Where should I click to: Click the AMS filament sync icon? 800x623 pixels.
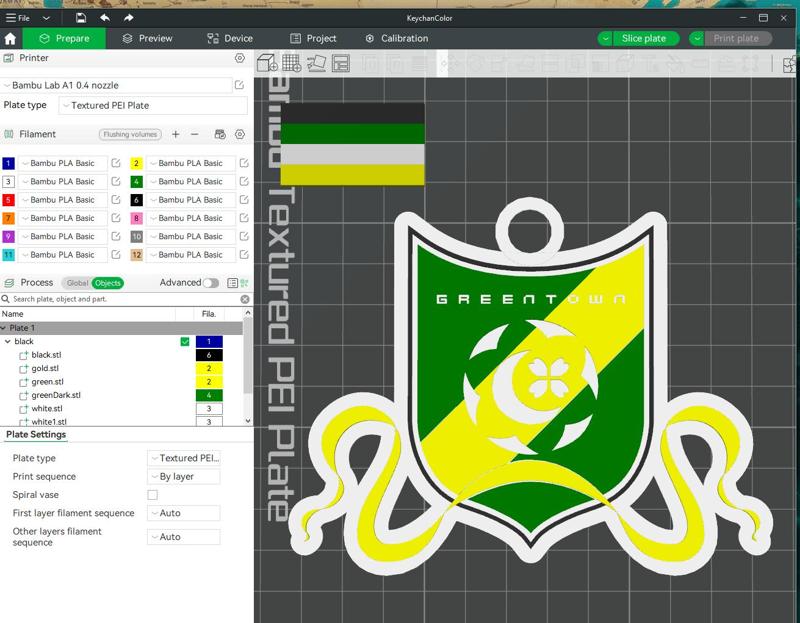coord(220,134)
